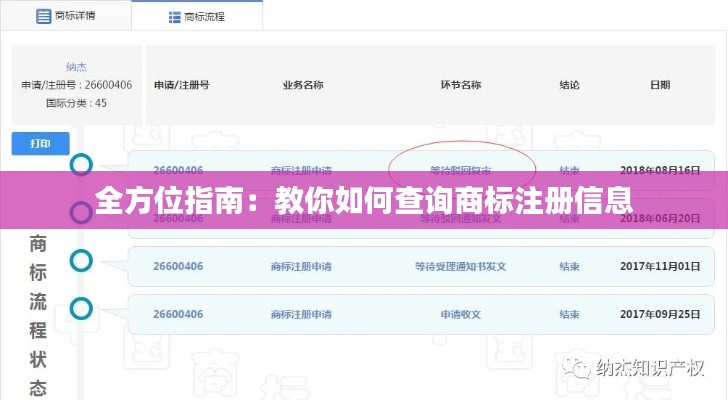Click the 申请/注册号 column header
The width and height of the screenshot is (728, 400).
click(182, 85)
